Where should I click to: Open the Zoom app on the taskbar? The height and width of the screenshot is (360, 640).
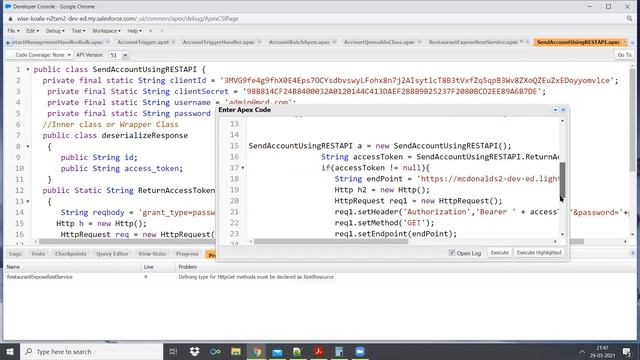click(x=360, y=351)
